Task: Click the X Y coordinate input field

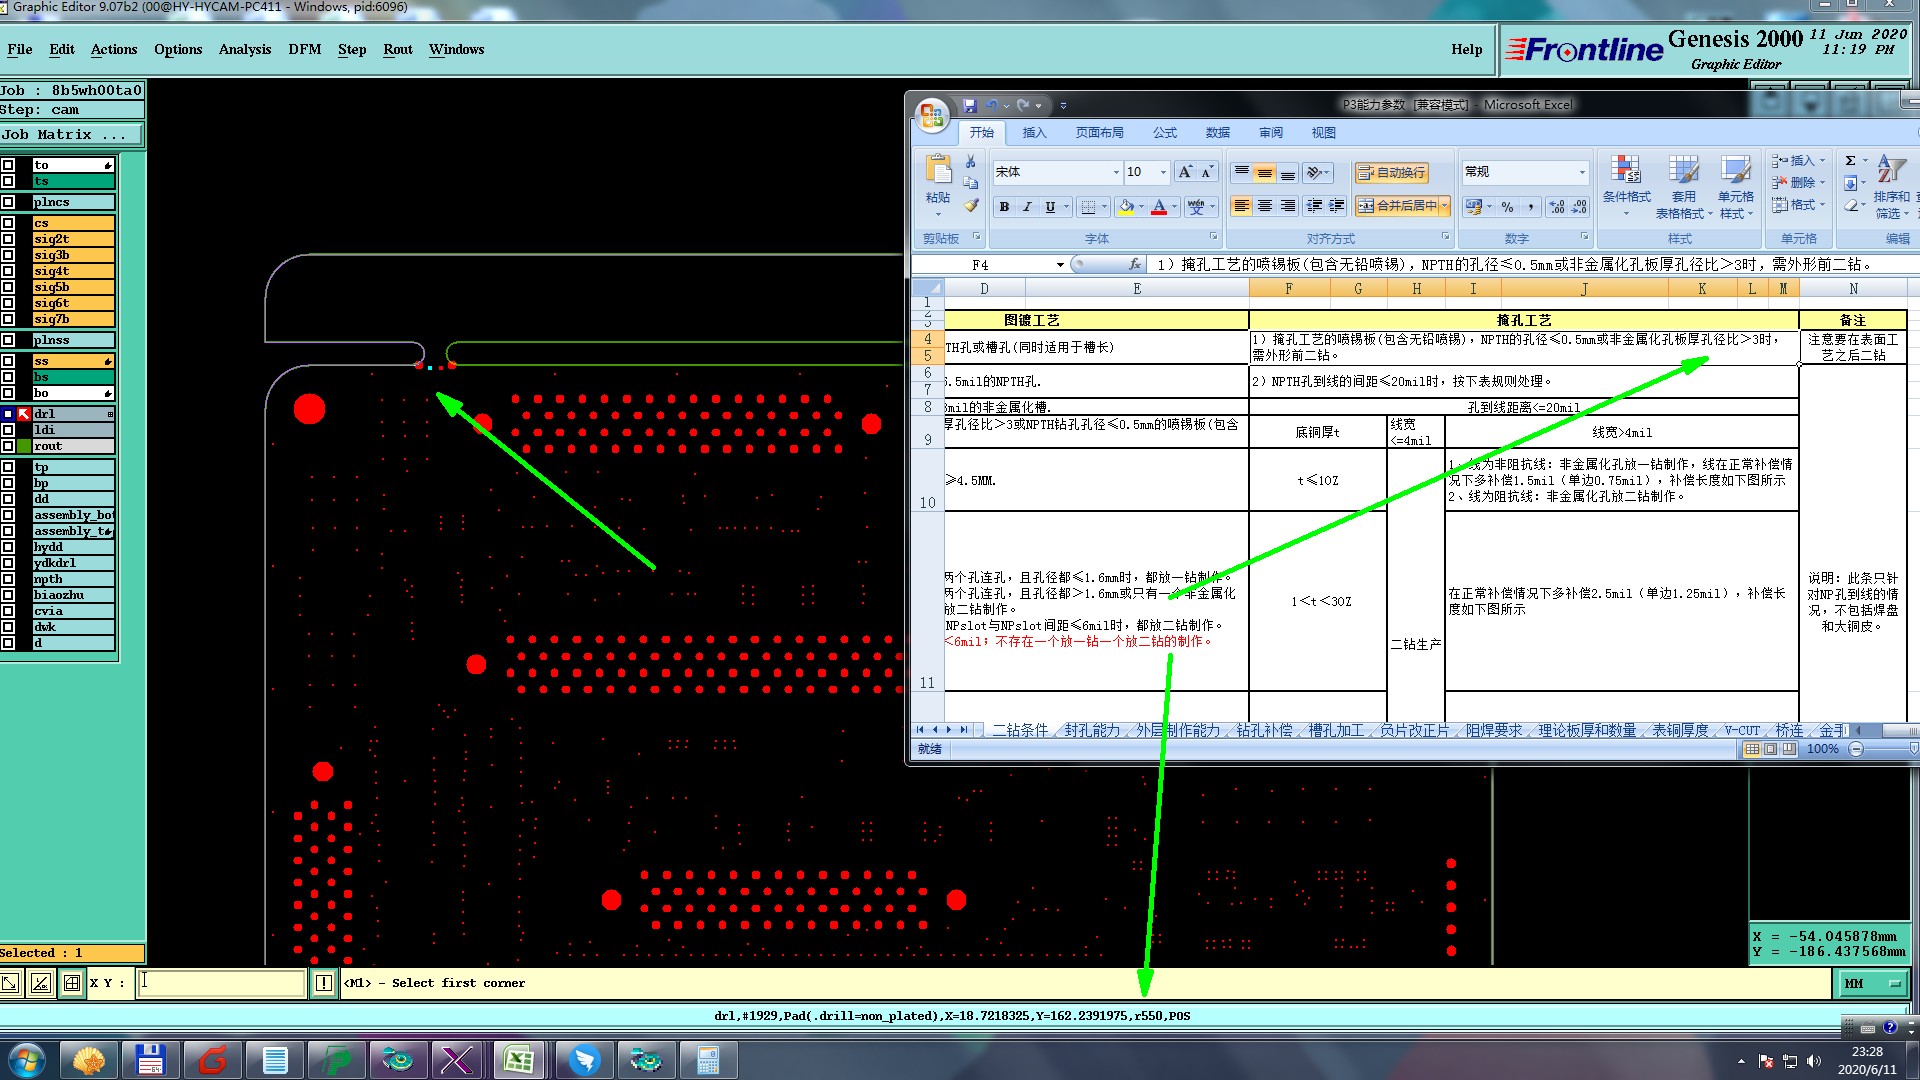Action: pos(222,983)
